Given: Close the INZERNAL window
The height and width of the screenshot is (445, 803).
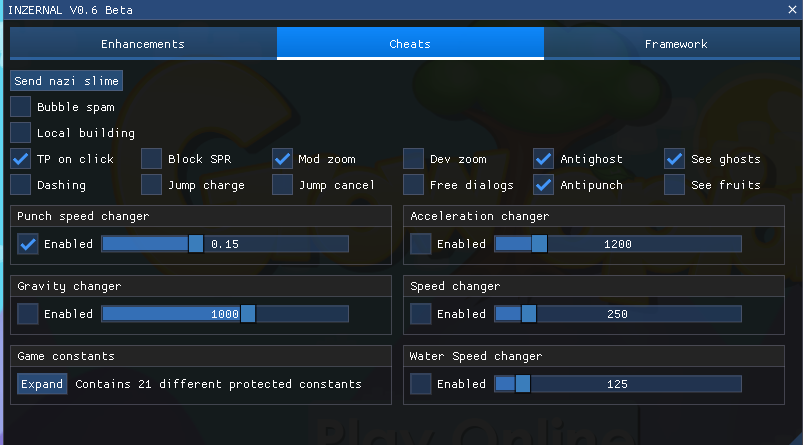Looking at the screenshot, I should click(x=792, y=10).
